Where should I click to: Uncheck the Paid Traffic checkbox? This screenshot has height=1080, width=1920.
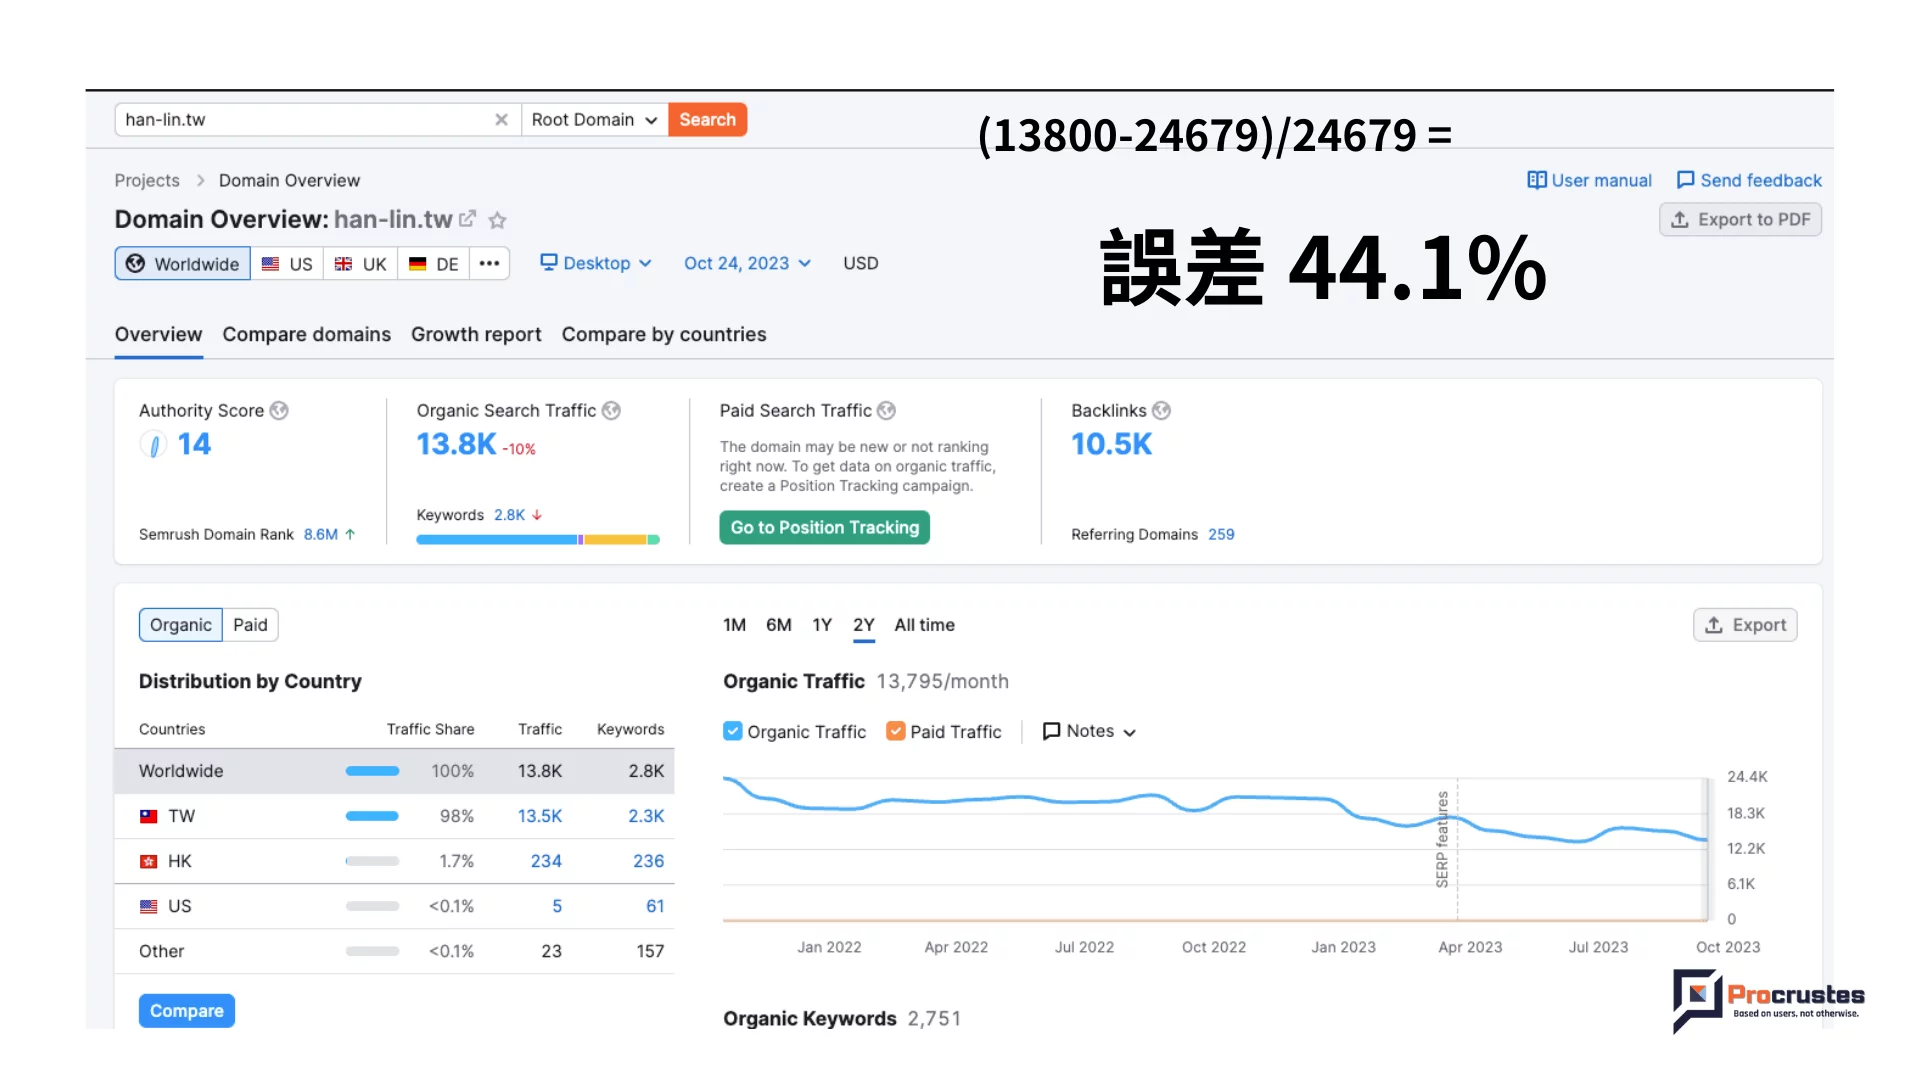pos(895,731)
